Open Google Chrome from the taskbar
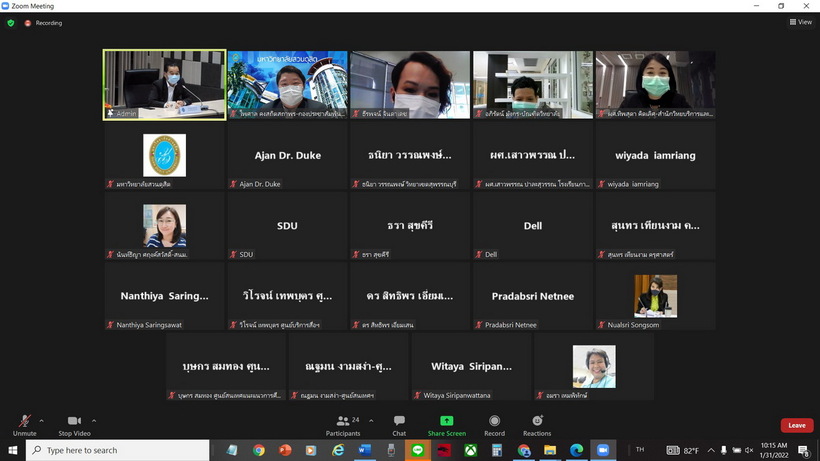The width and height of the screenshot is (820, 461). pyautogui.click(x=258, y=450)
